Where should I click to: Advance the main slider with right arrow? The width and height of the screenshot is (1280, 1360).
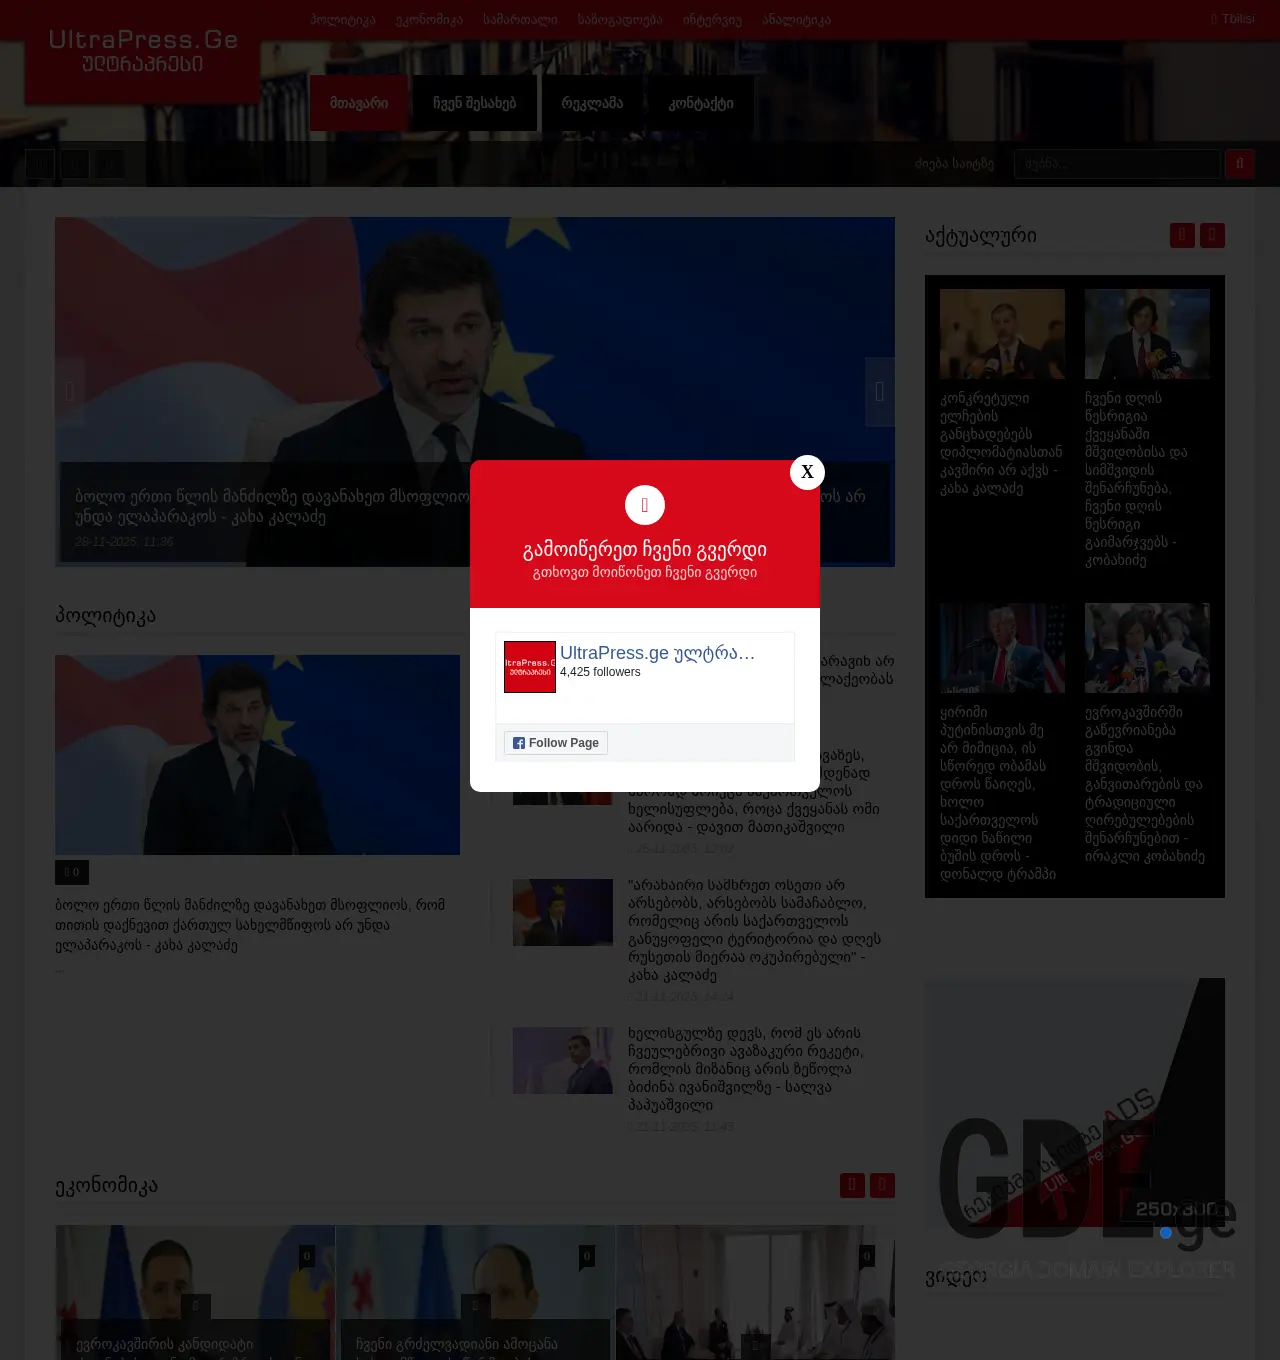[879, 392]
